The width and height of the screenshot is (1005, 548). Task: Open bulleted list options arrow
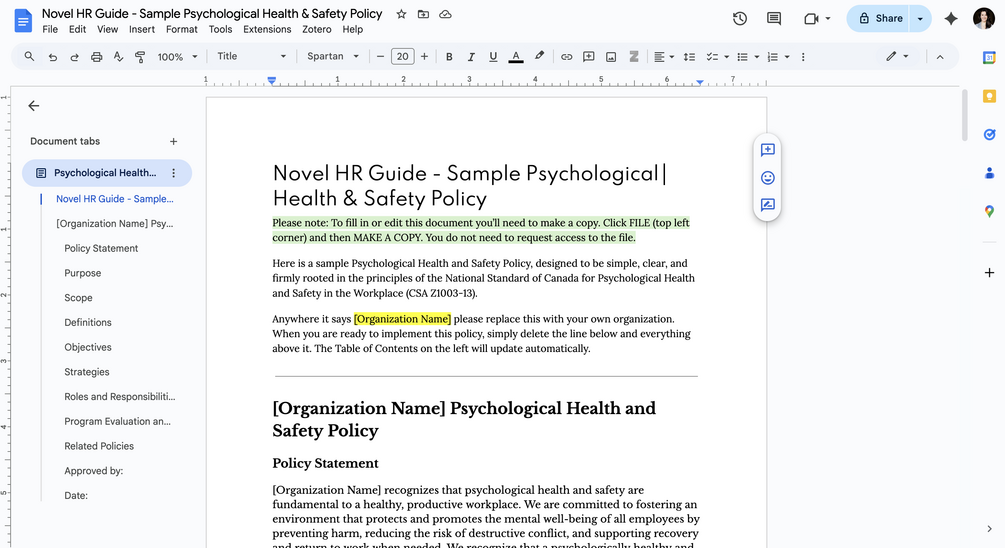(756, 57)
